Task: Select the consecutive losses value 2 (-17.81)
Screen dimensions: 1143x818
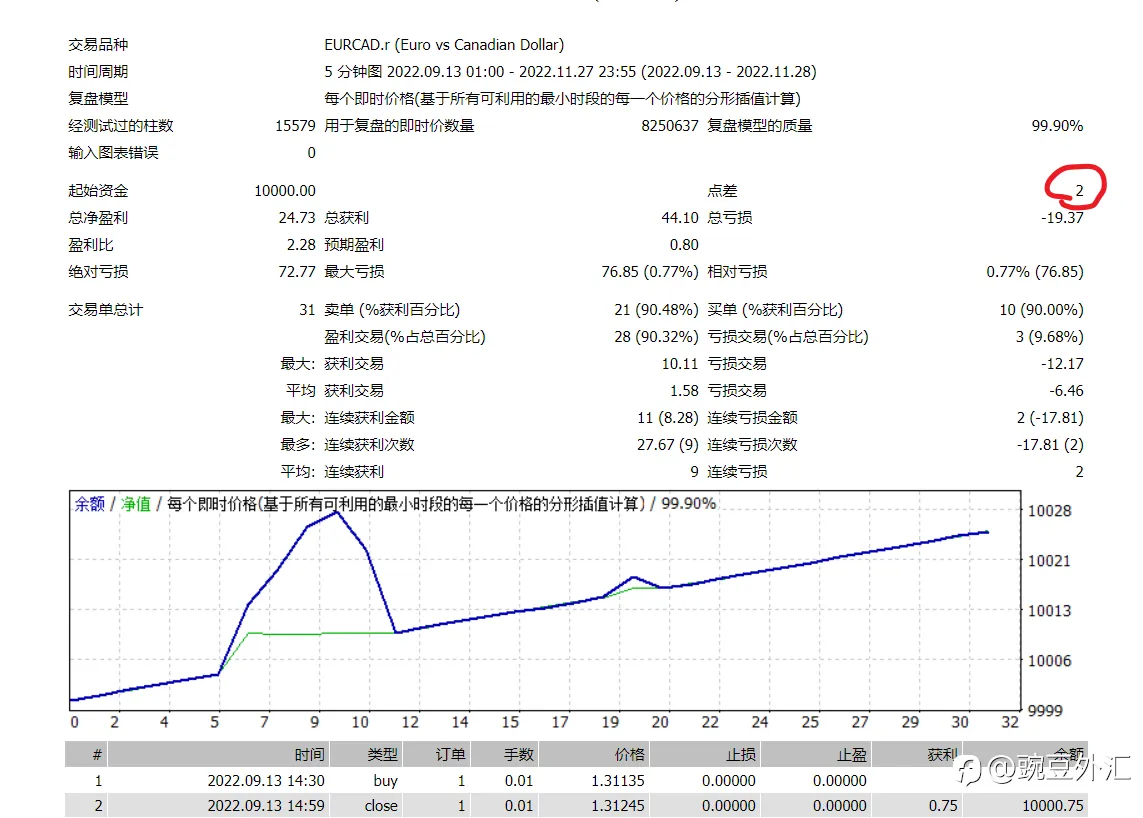Action: pyautogui.click(x=1050, y=417)
